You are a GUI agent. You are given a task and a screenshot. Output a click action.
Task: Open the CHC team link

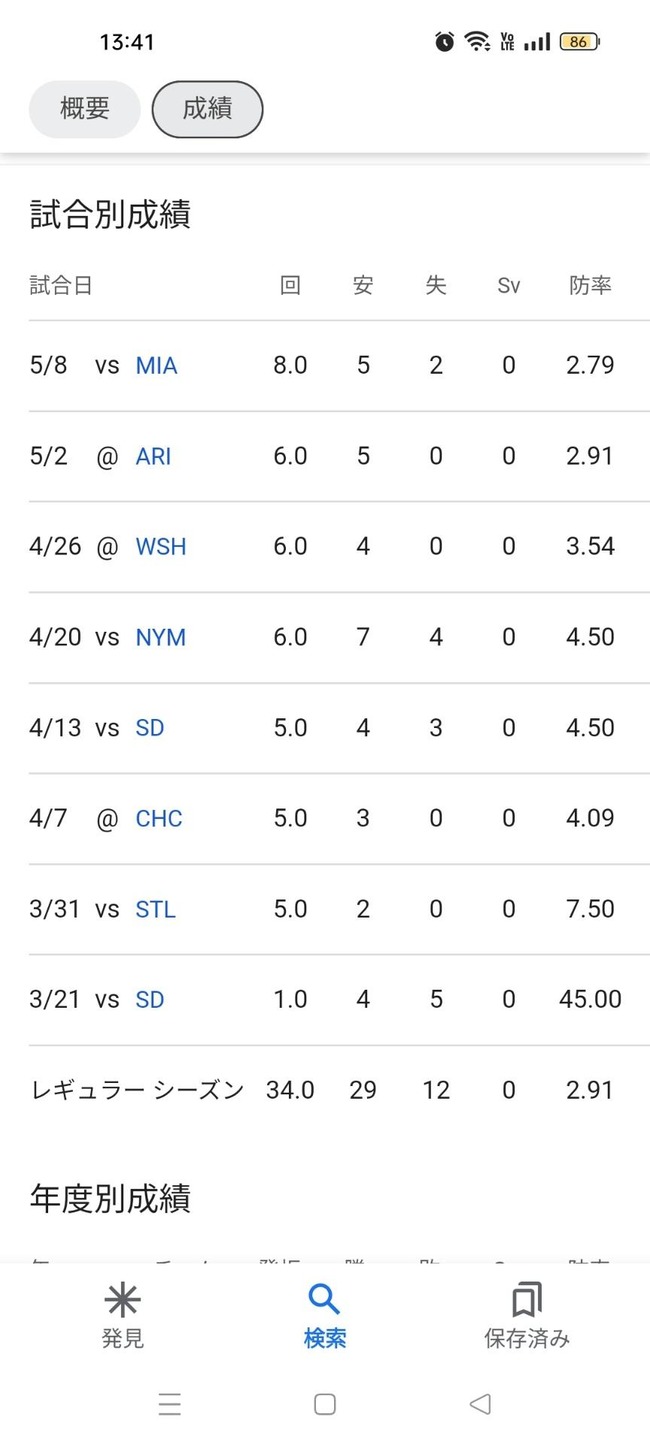(159, 819)
